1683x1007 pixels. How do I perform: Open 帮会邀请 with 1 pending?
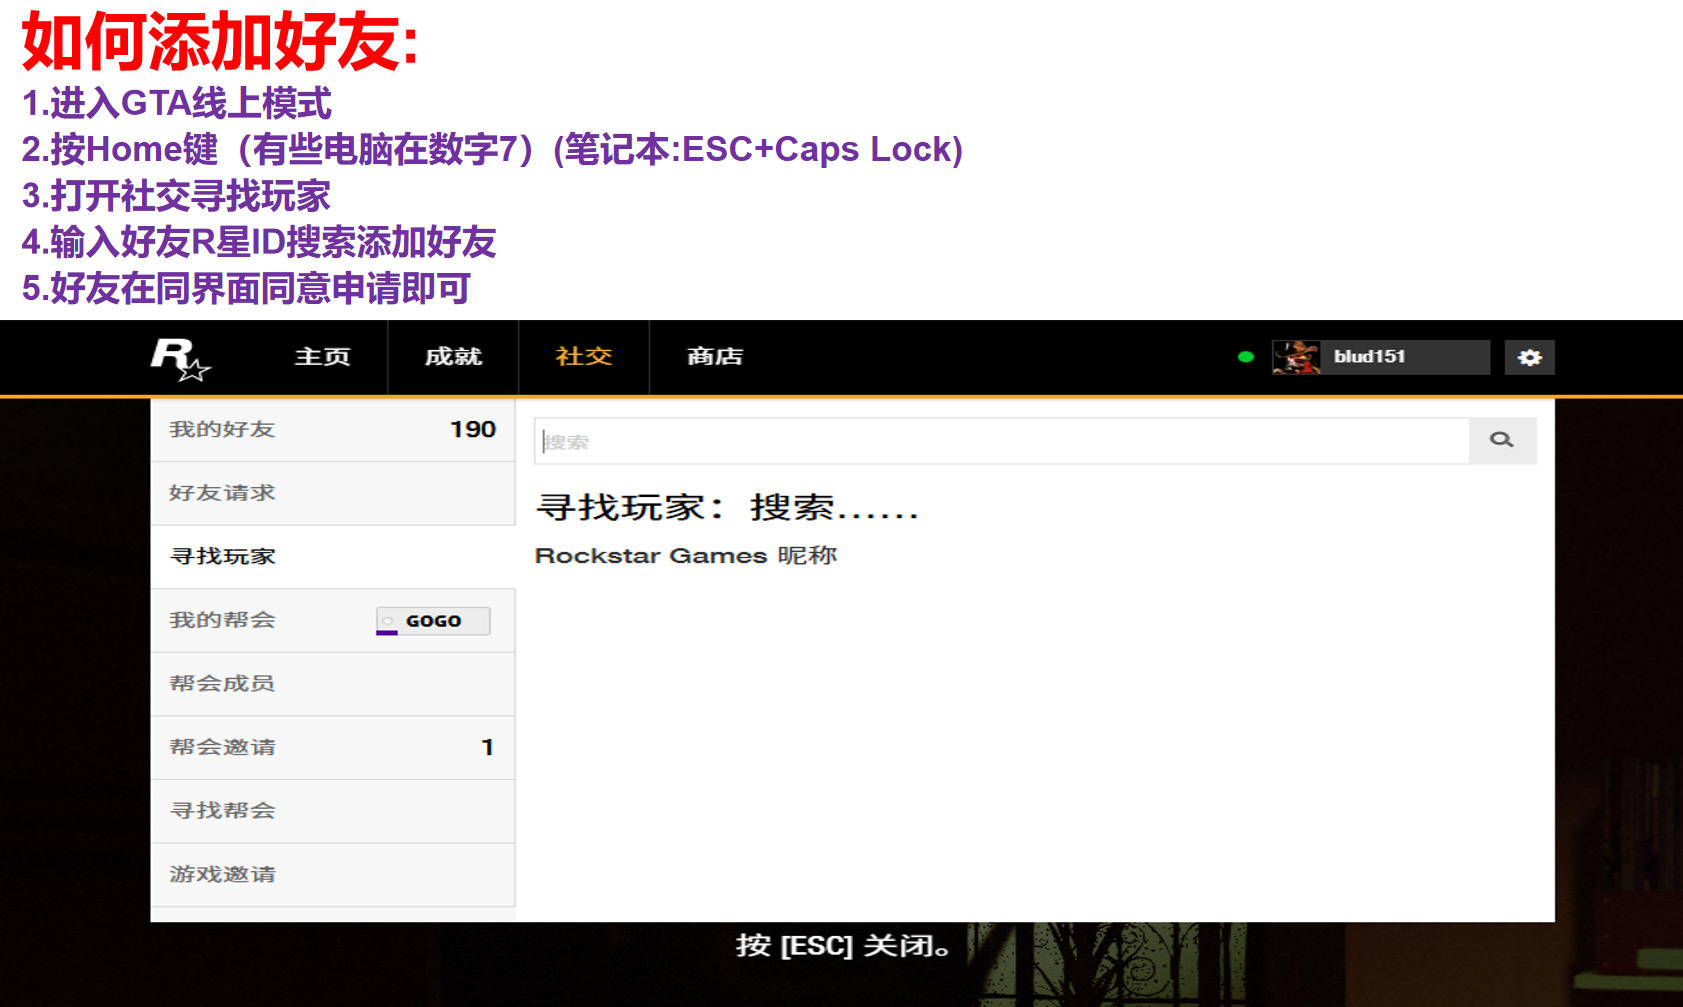click(x=332, y=747)
